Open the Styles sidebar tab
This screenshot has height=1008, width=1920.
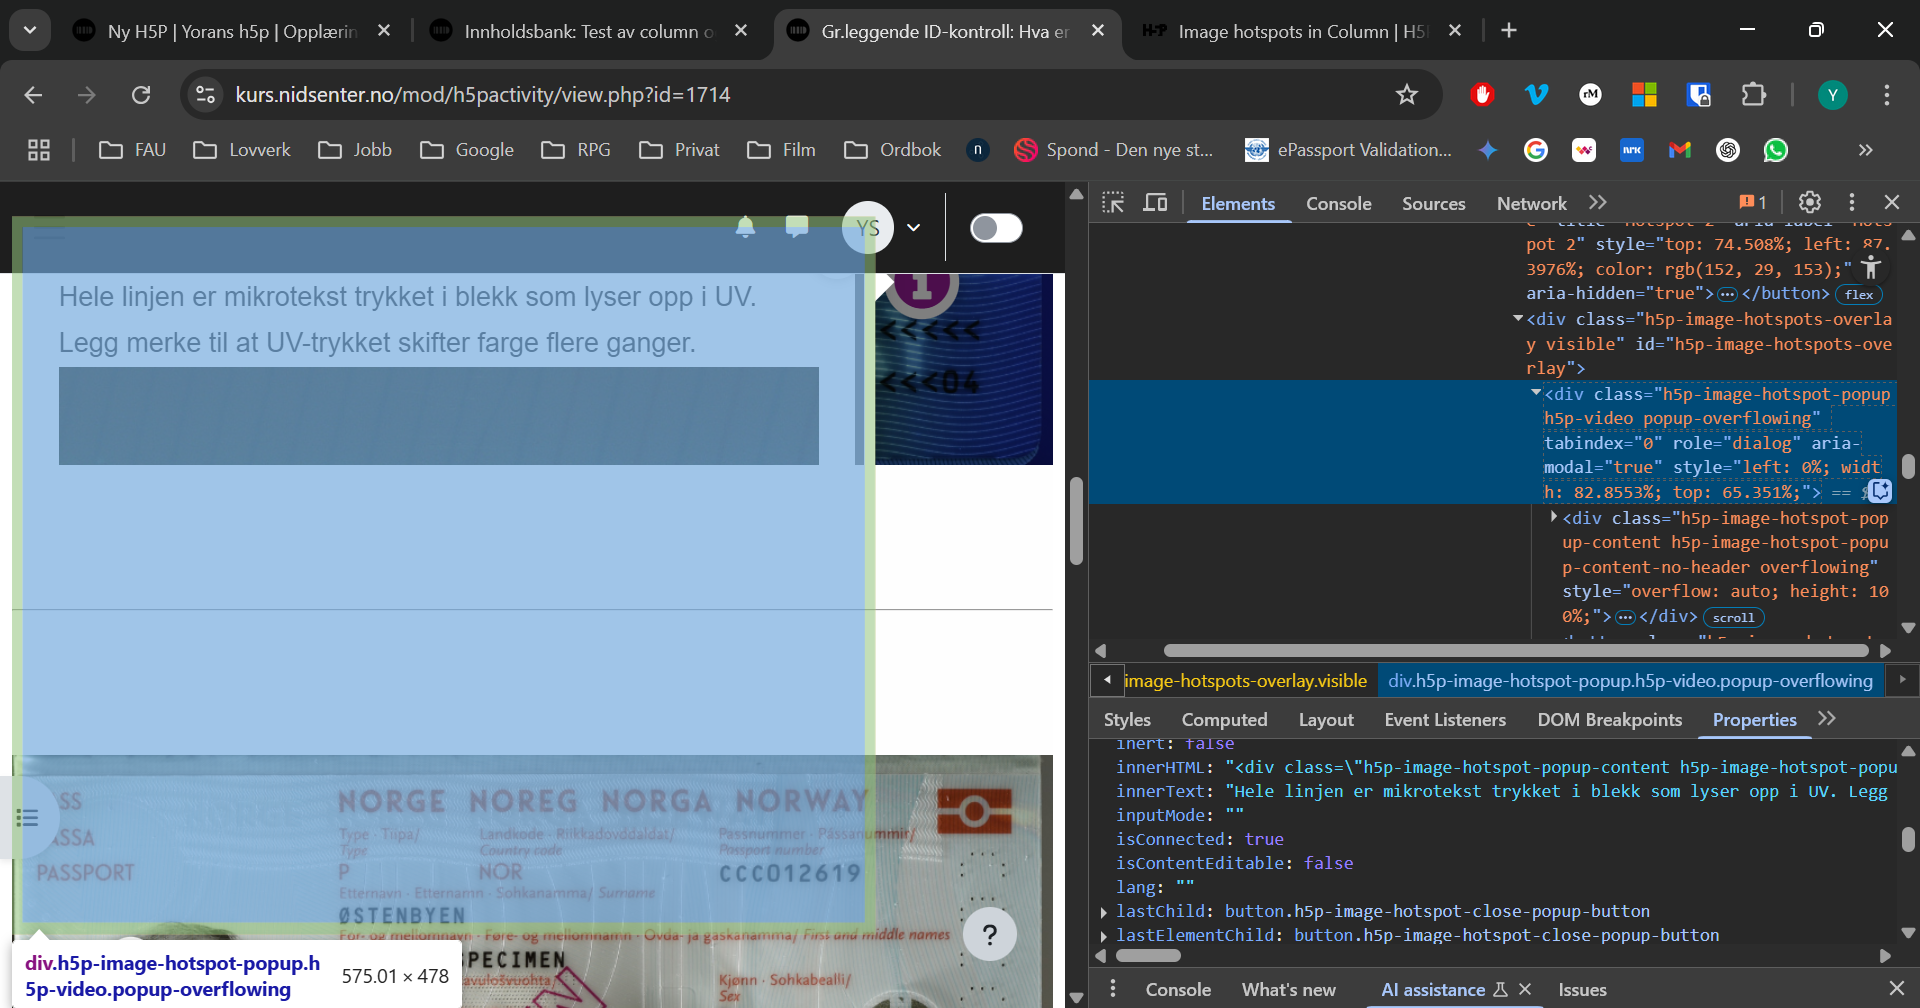[x=1127, y=720]
